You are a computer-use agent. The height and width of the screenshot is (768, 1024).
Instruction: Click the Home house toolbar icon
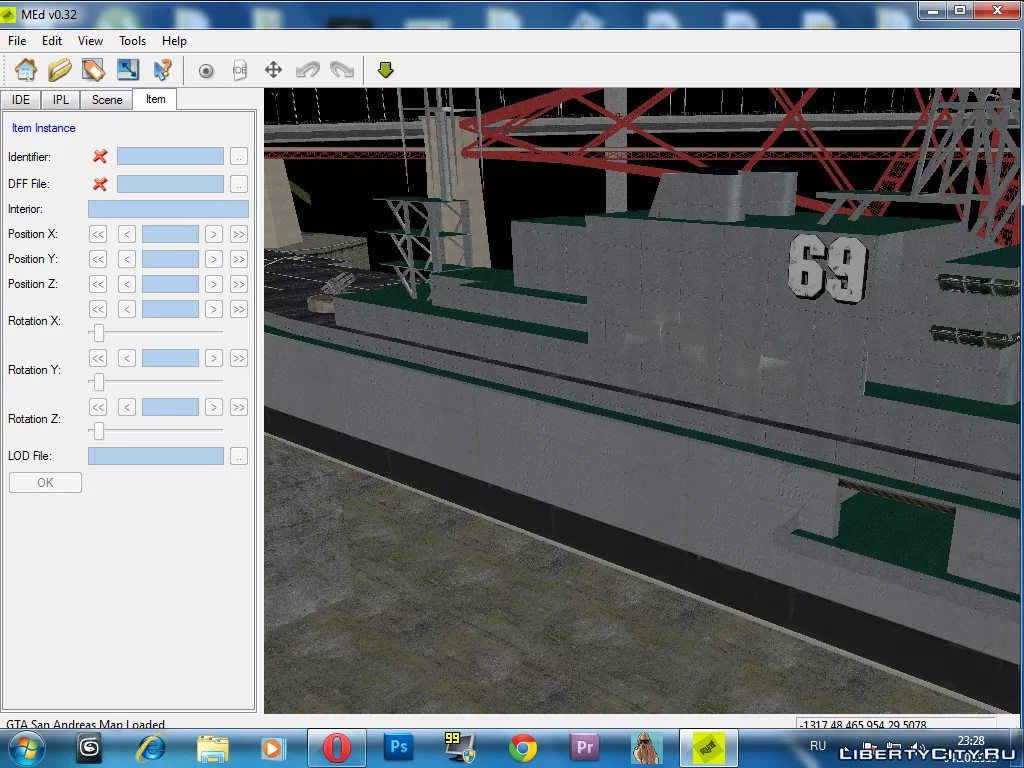[x=26, y=70]
